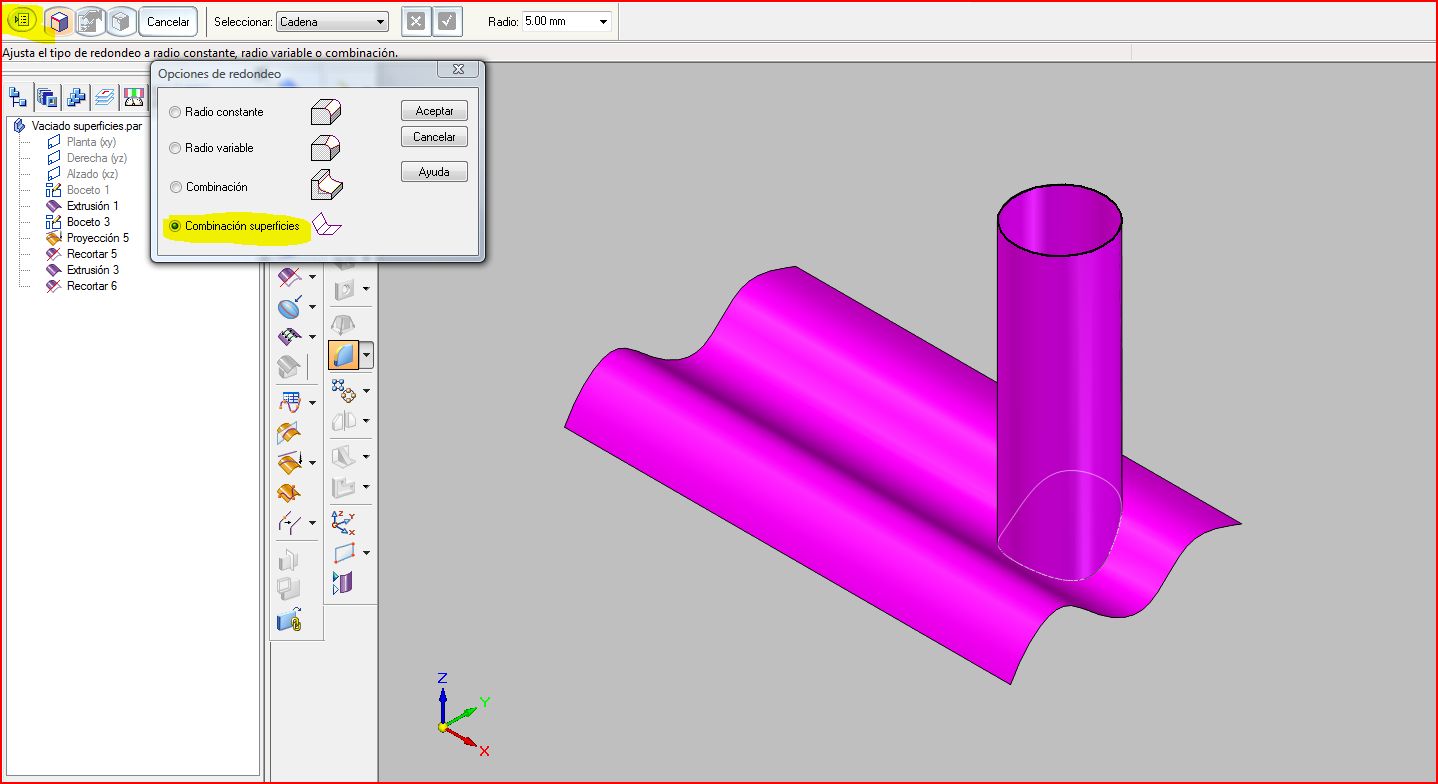The width and height of the screenshot is (1438, 784).
Task: Select the pattern feature tool icon
Action: [x=343, y=390]
